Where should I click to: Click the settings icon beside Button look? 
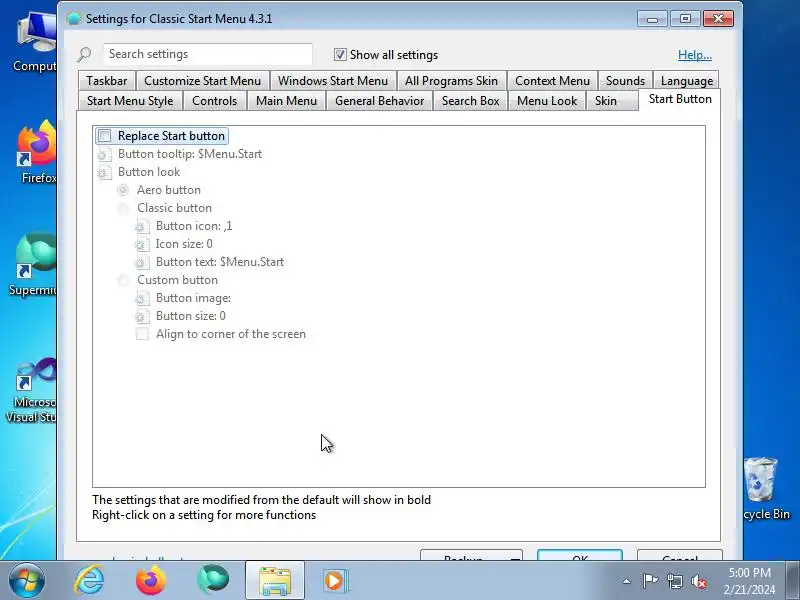tap(104, 172)
